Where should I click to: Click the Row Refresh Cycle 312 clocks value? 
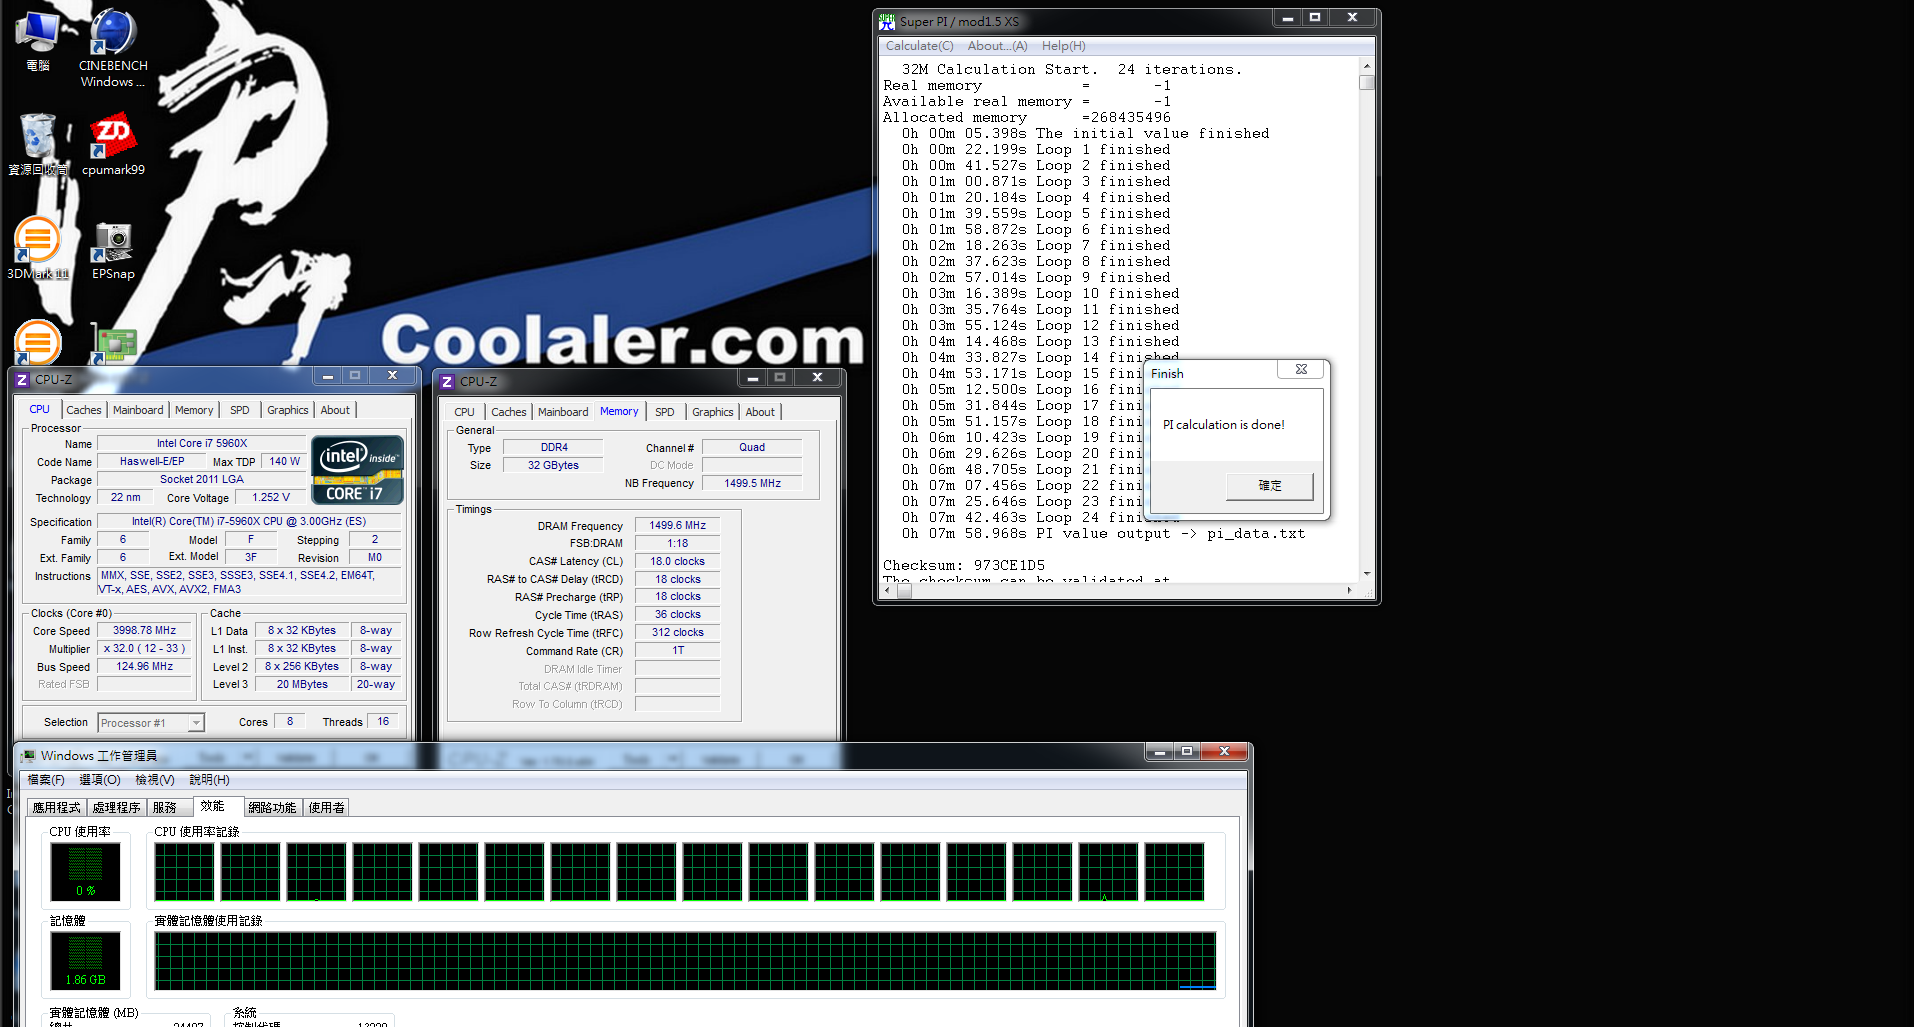click(x=678, y=633)
